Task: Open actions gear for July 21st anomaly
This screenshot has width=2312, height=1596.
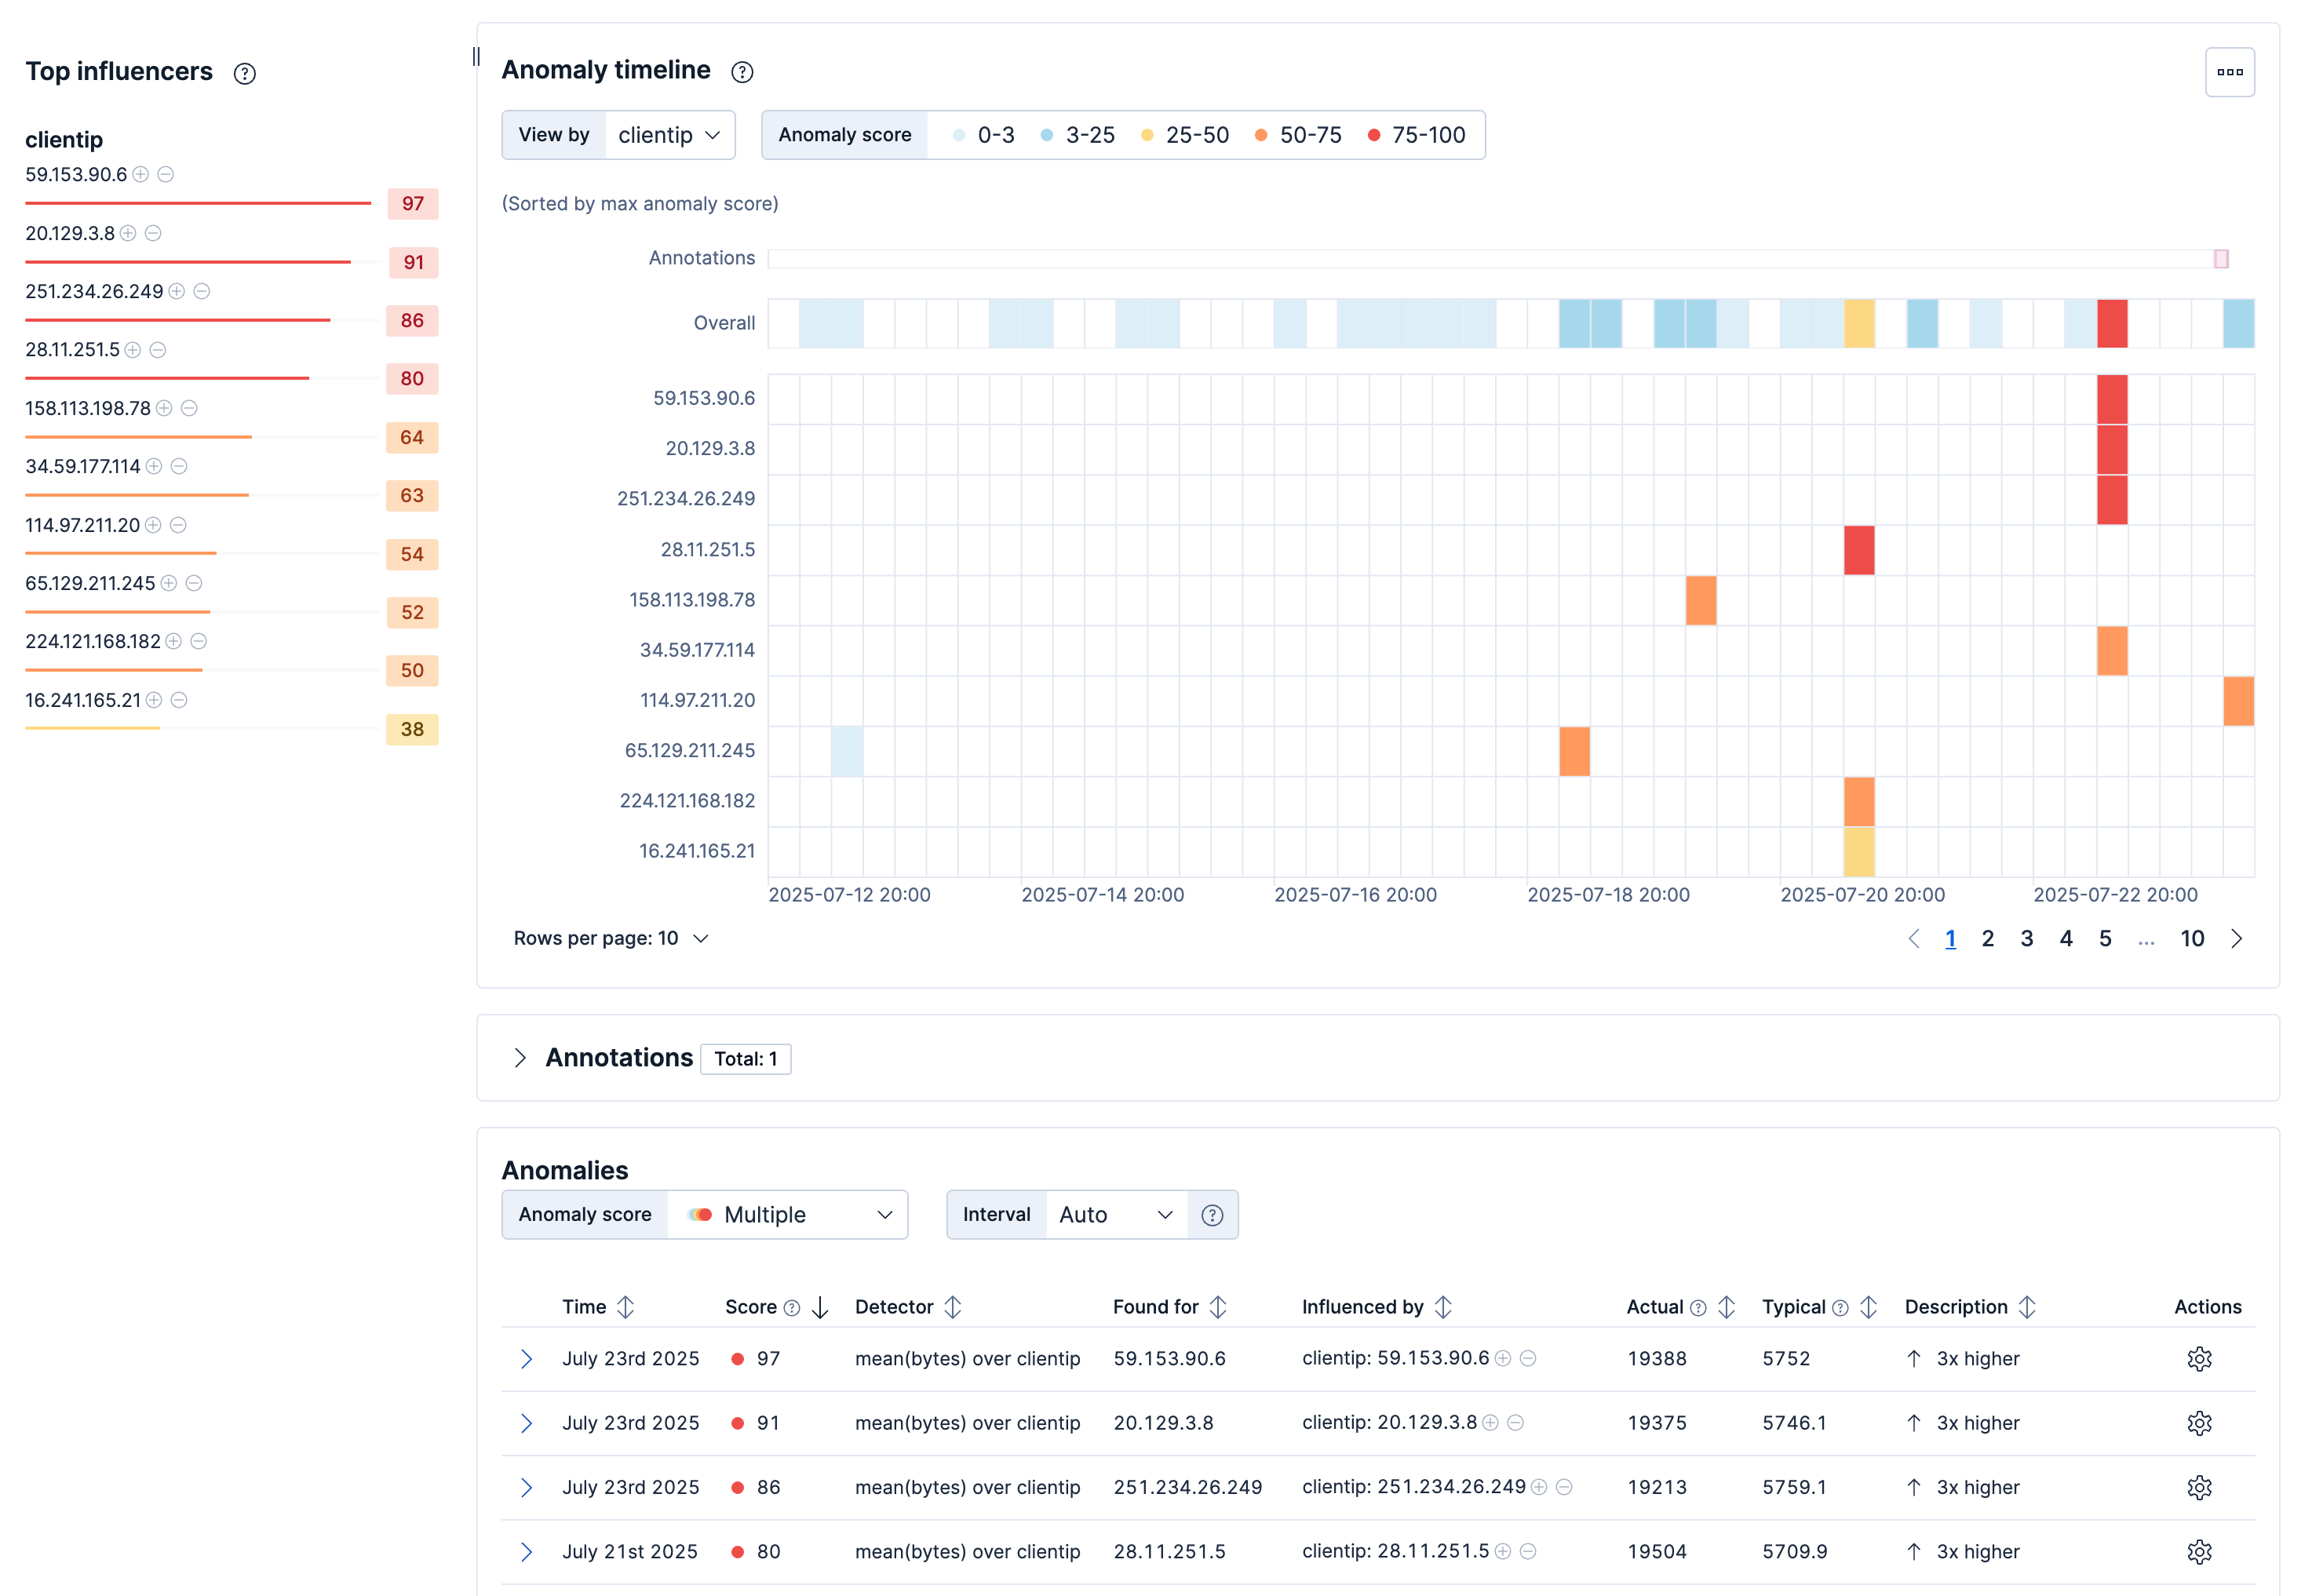Action: (2199, 1551)
